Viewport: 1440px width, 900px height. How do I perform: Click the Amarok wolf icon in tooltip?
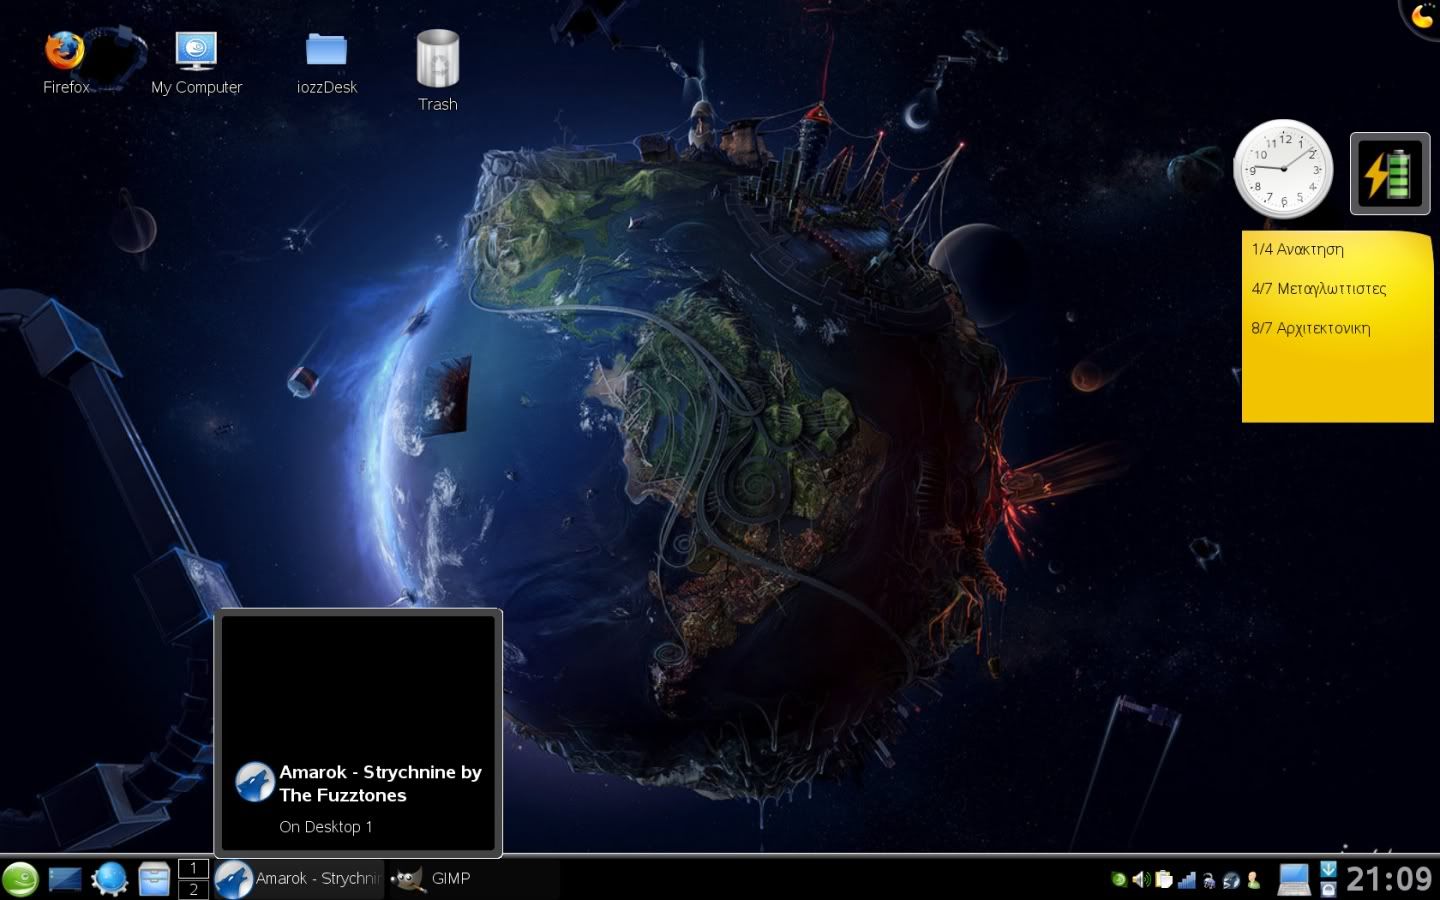255,782
